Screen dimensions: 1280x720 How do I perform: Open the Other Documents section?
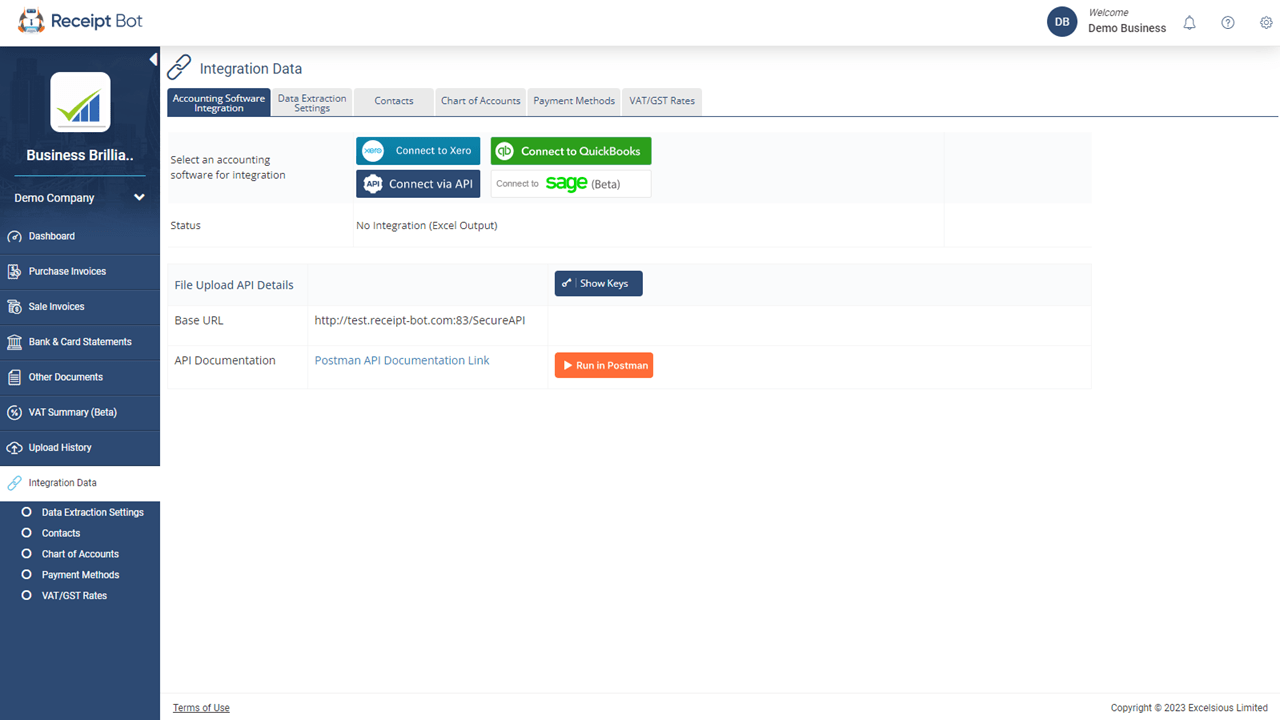pyautogui.click(x=63, y=377)
